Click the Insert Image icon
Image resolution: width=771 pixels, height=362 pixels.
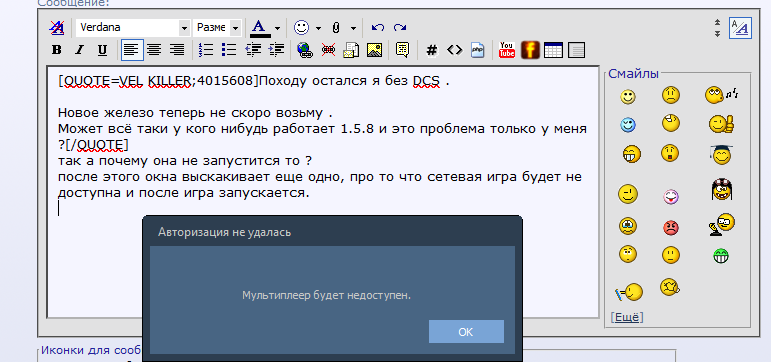375,50
